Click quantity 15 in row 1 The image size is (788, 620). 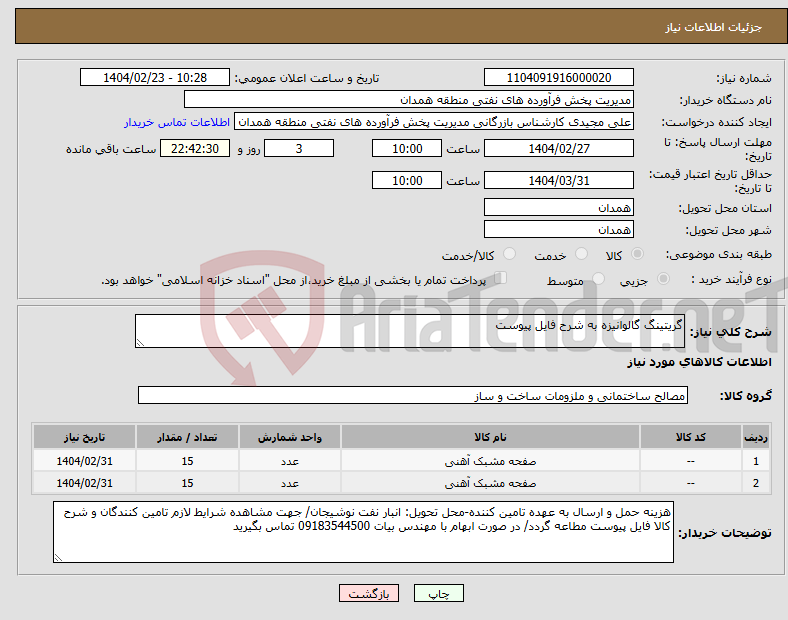coord(187,461)
